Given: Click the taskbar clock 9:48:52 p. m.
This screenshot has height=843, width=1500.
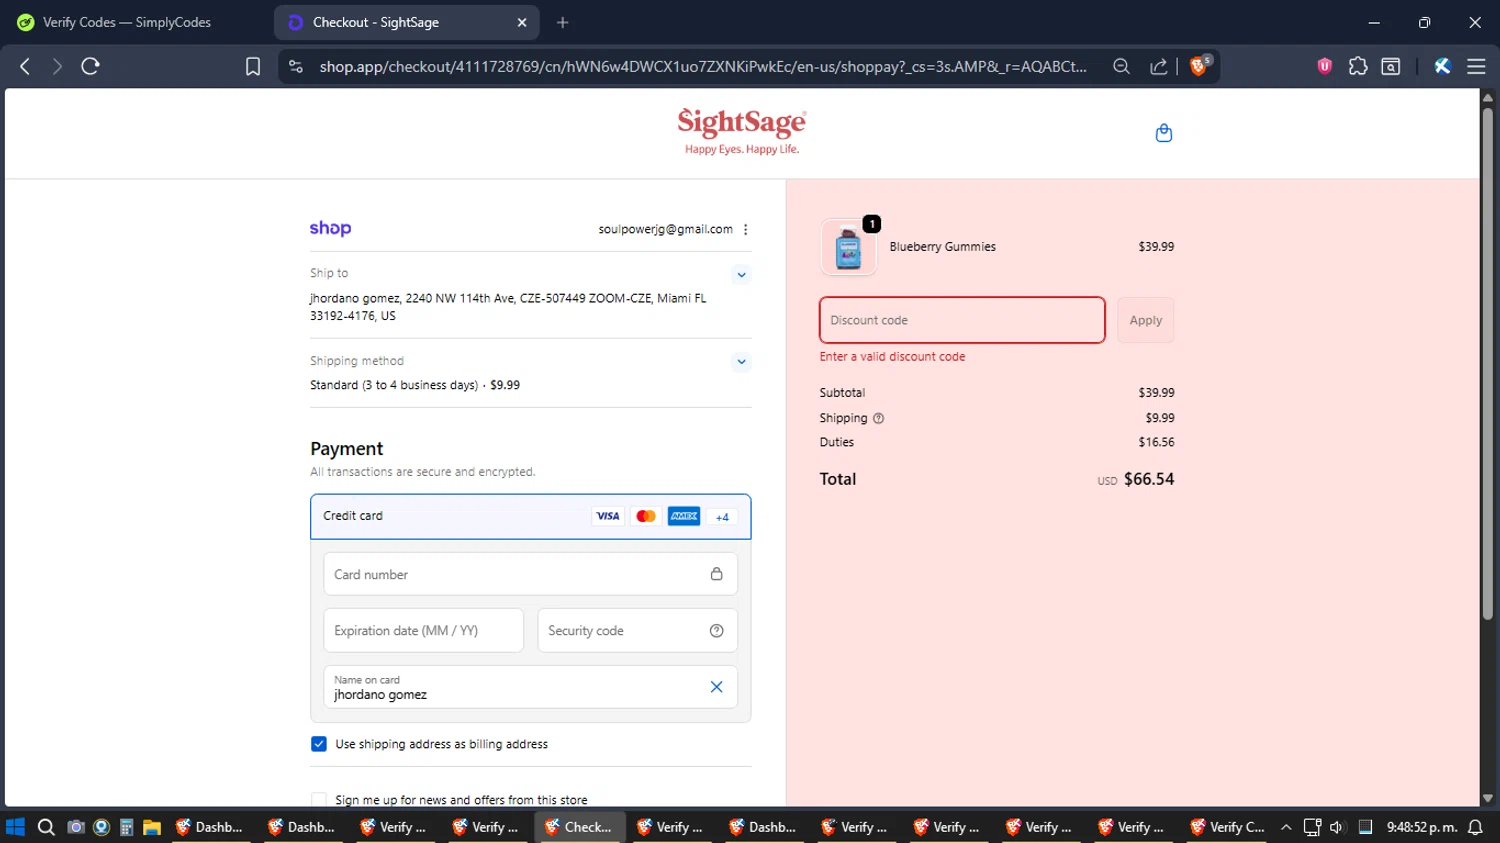Looking at the screenshot, I should tap(1421, 827).
